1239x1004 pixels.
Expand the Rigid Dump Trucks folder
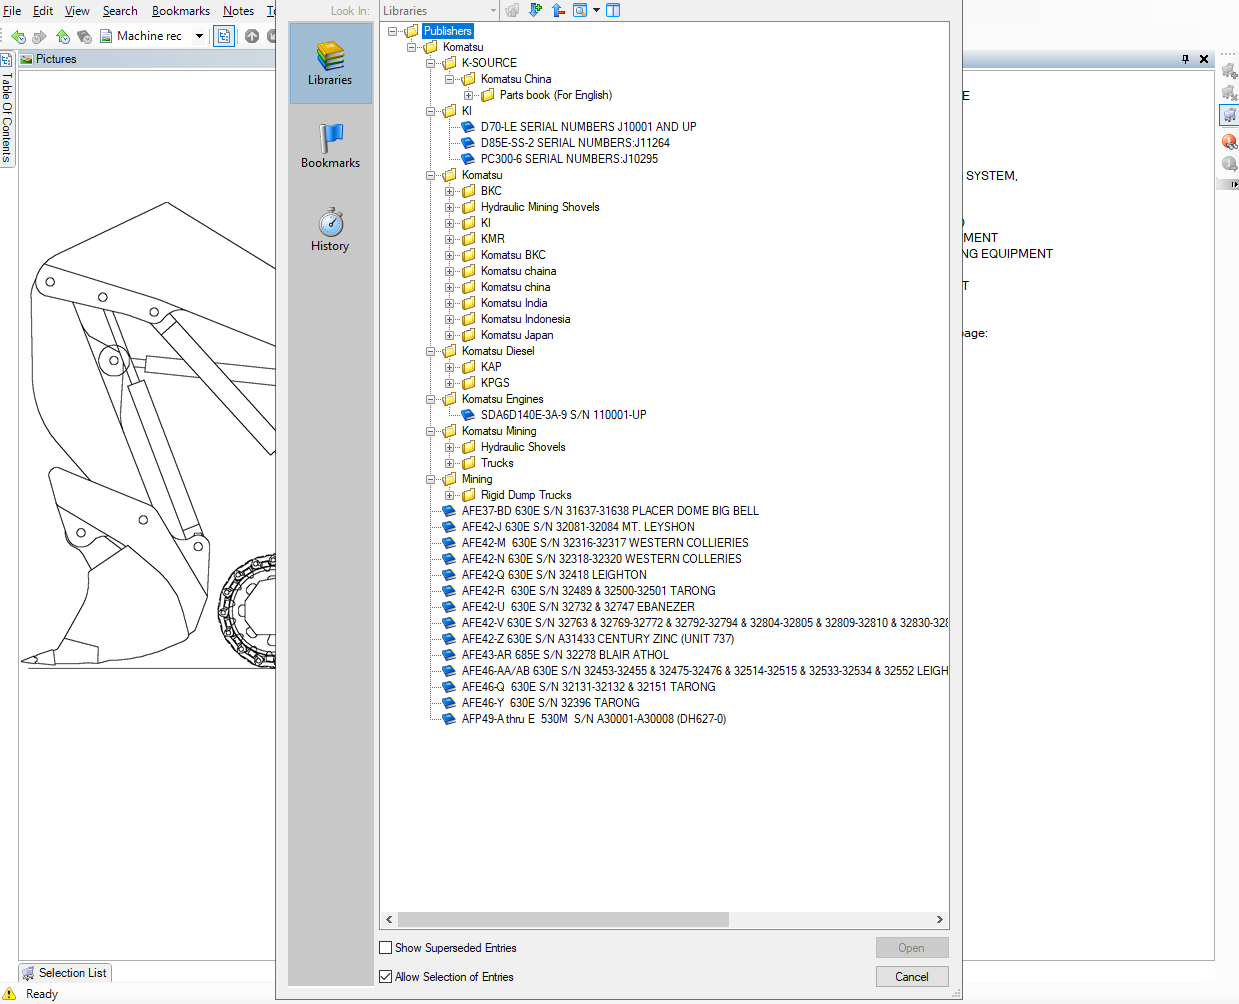pos(450,495)
